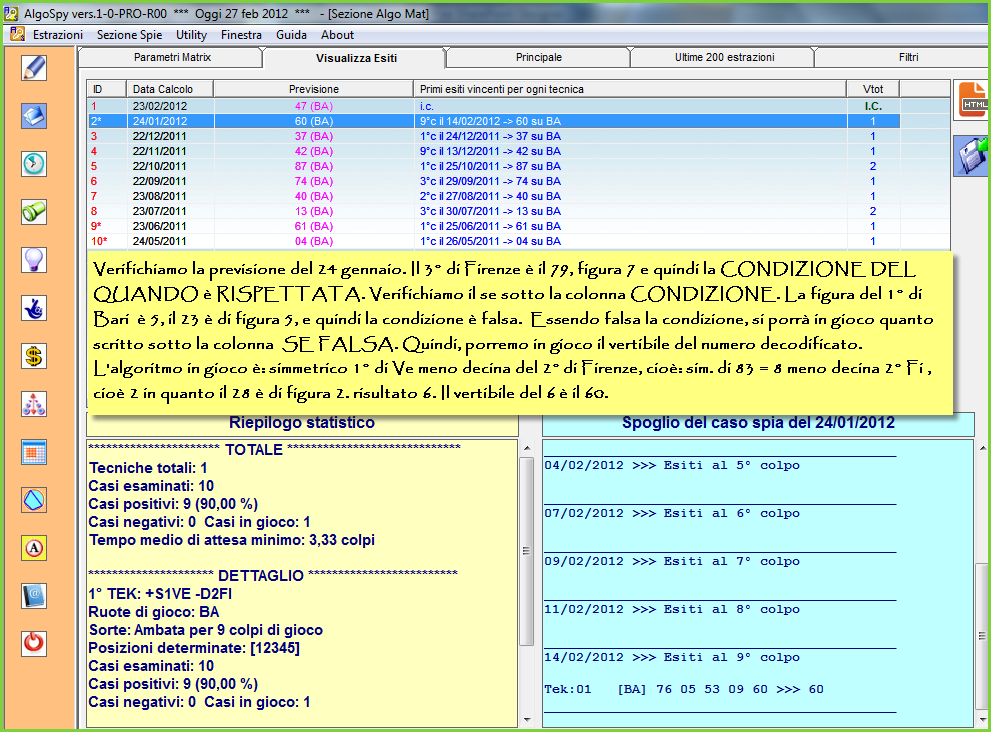Select the pencil edit tool in sidebar
Viewport: 991px width, 732px height.
click(x=34, y=68)
